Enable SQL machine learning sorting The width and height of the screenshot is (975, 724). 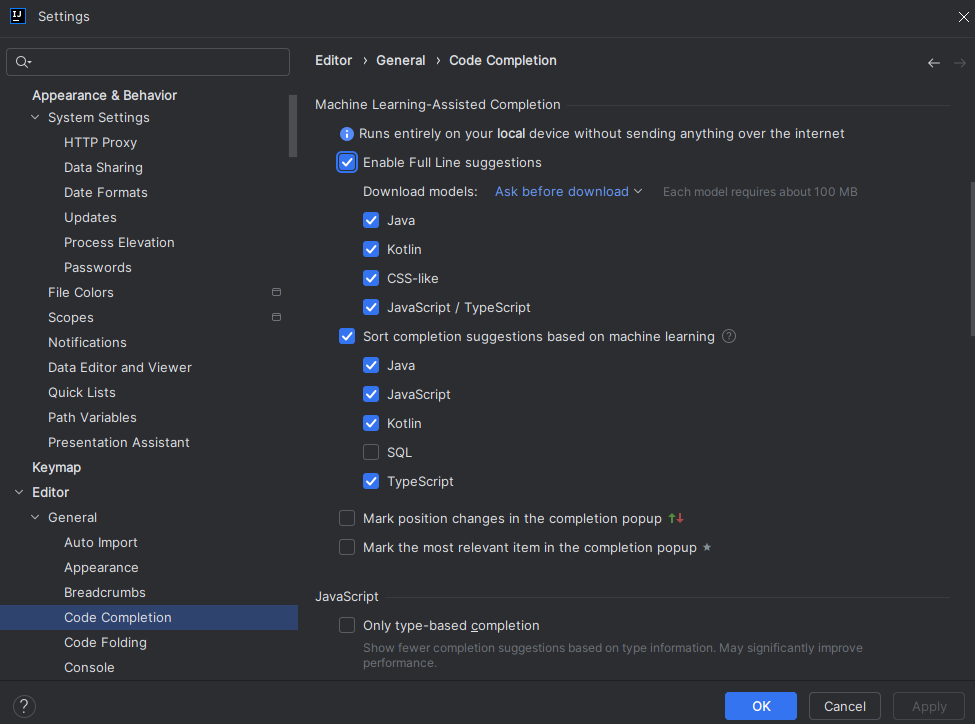pos(371,452)
